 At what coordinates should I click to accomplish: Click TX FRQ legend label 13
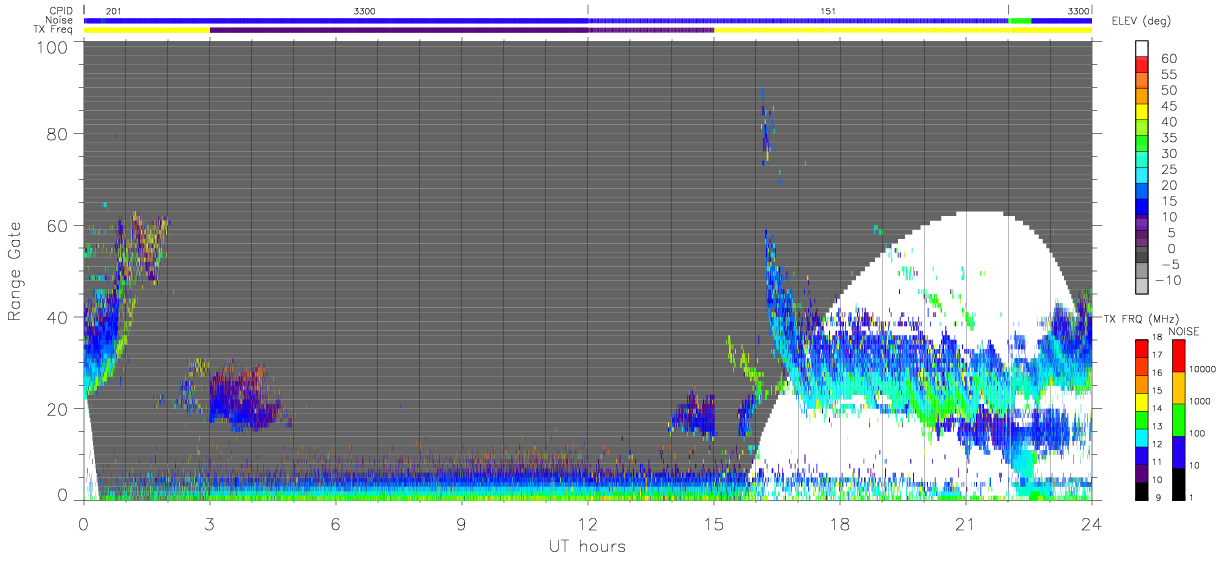1157,426
